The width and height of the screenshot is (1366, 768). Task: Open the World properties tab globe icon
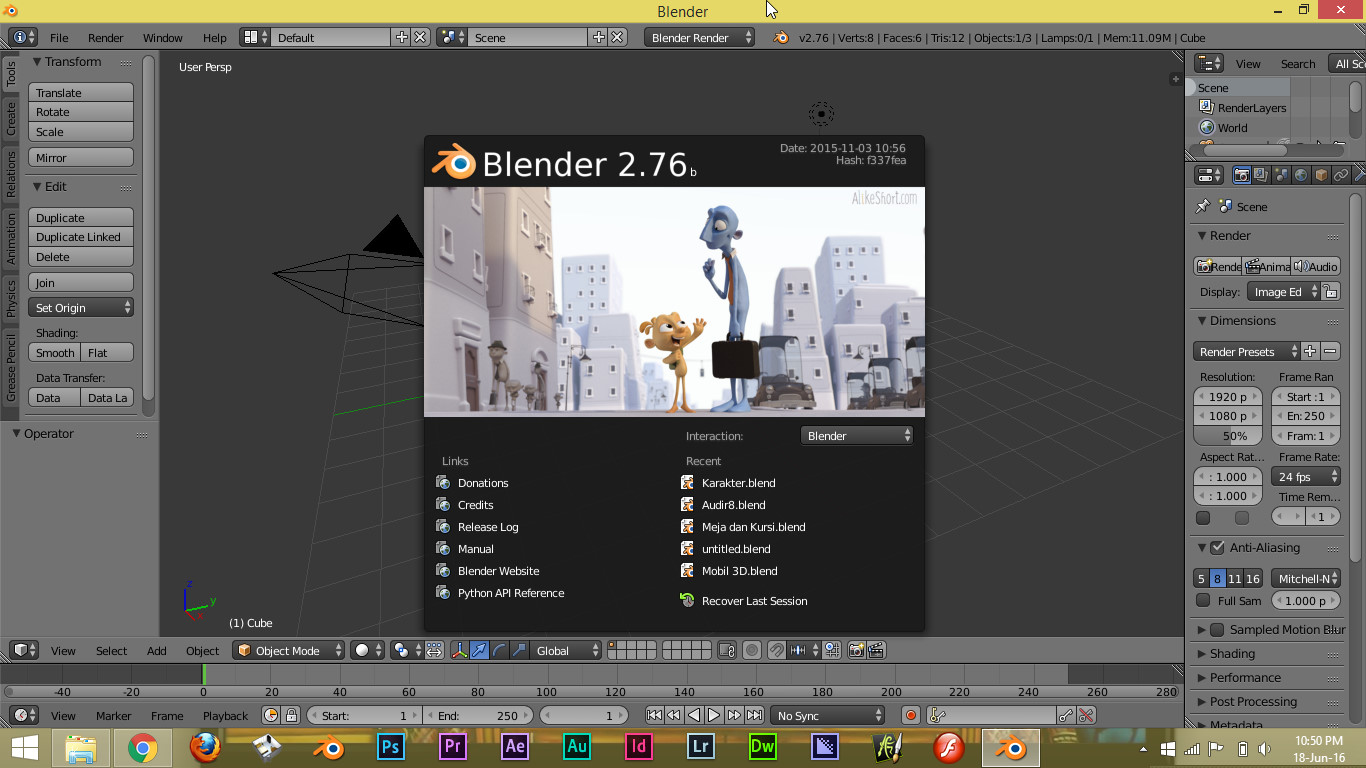click(x=1301, y=175)
